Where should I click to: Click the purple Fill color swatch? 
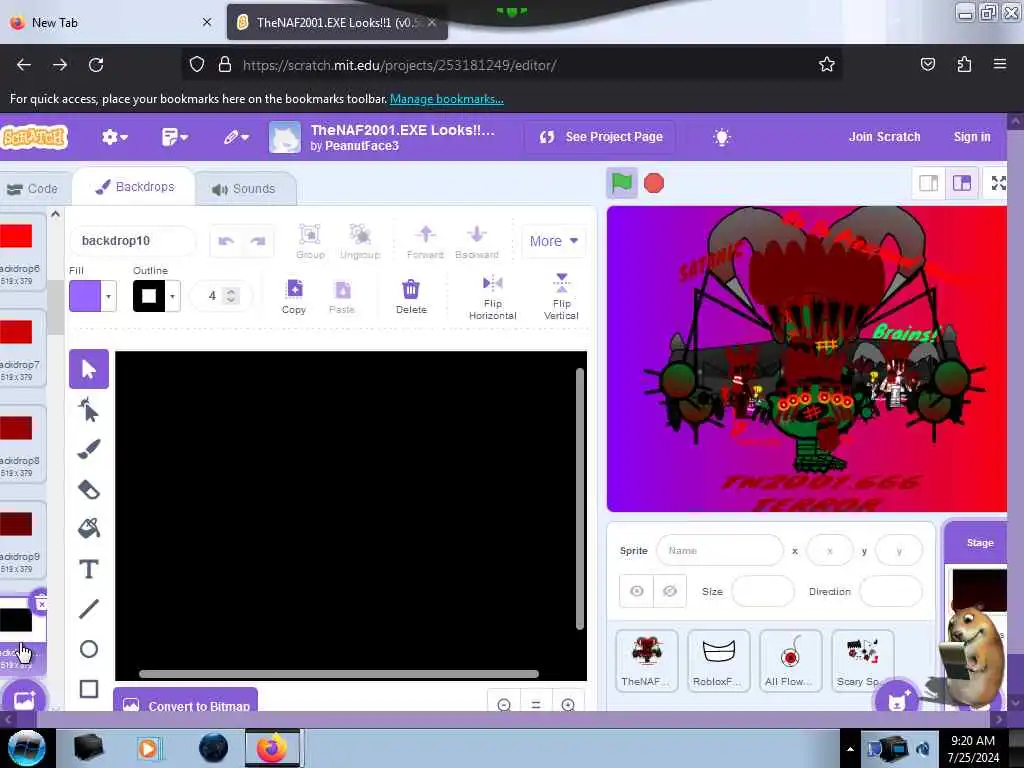tap(85, 296)
